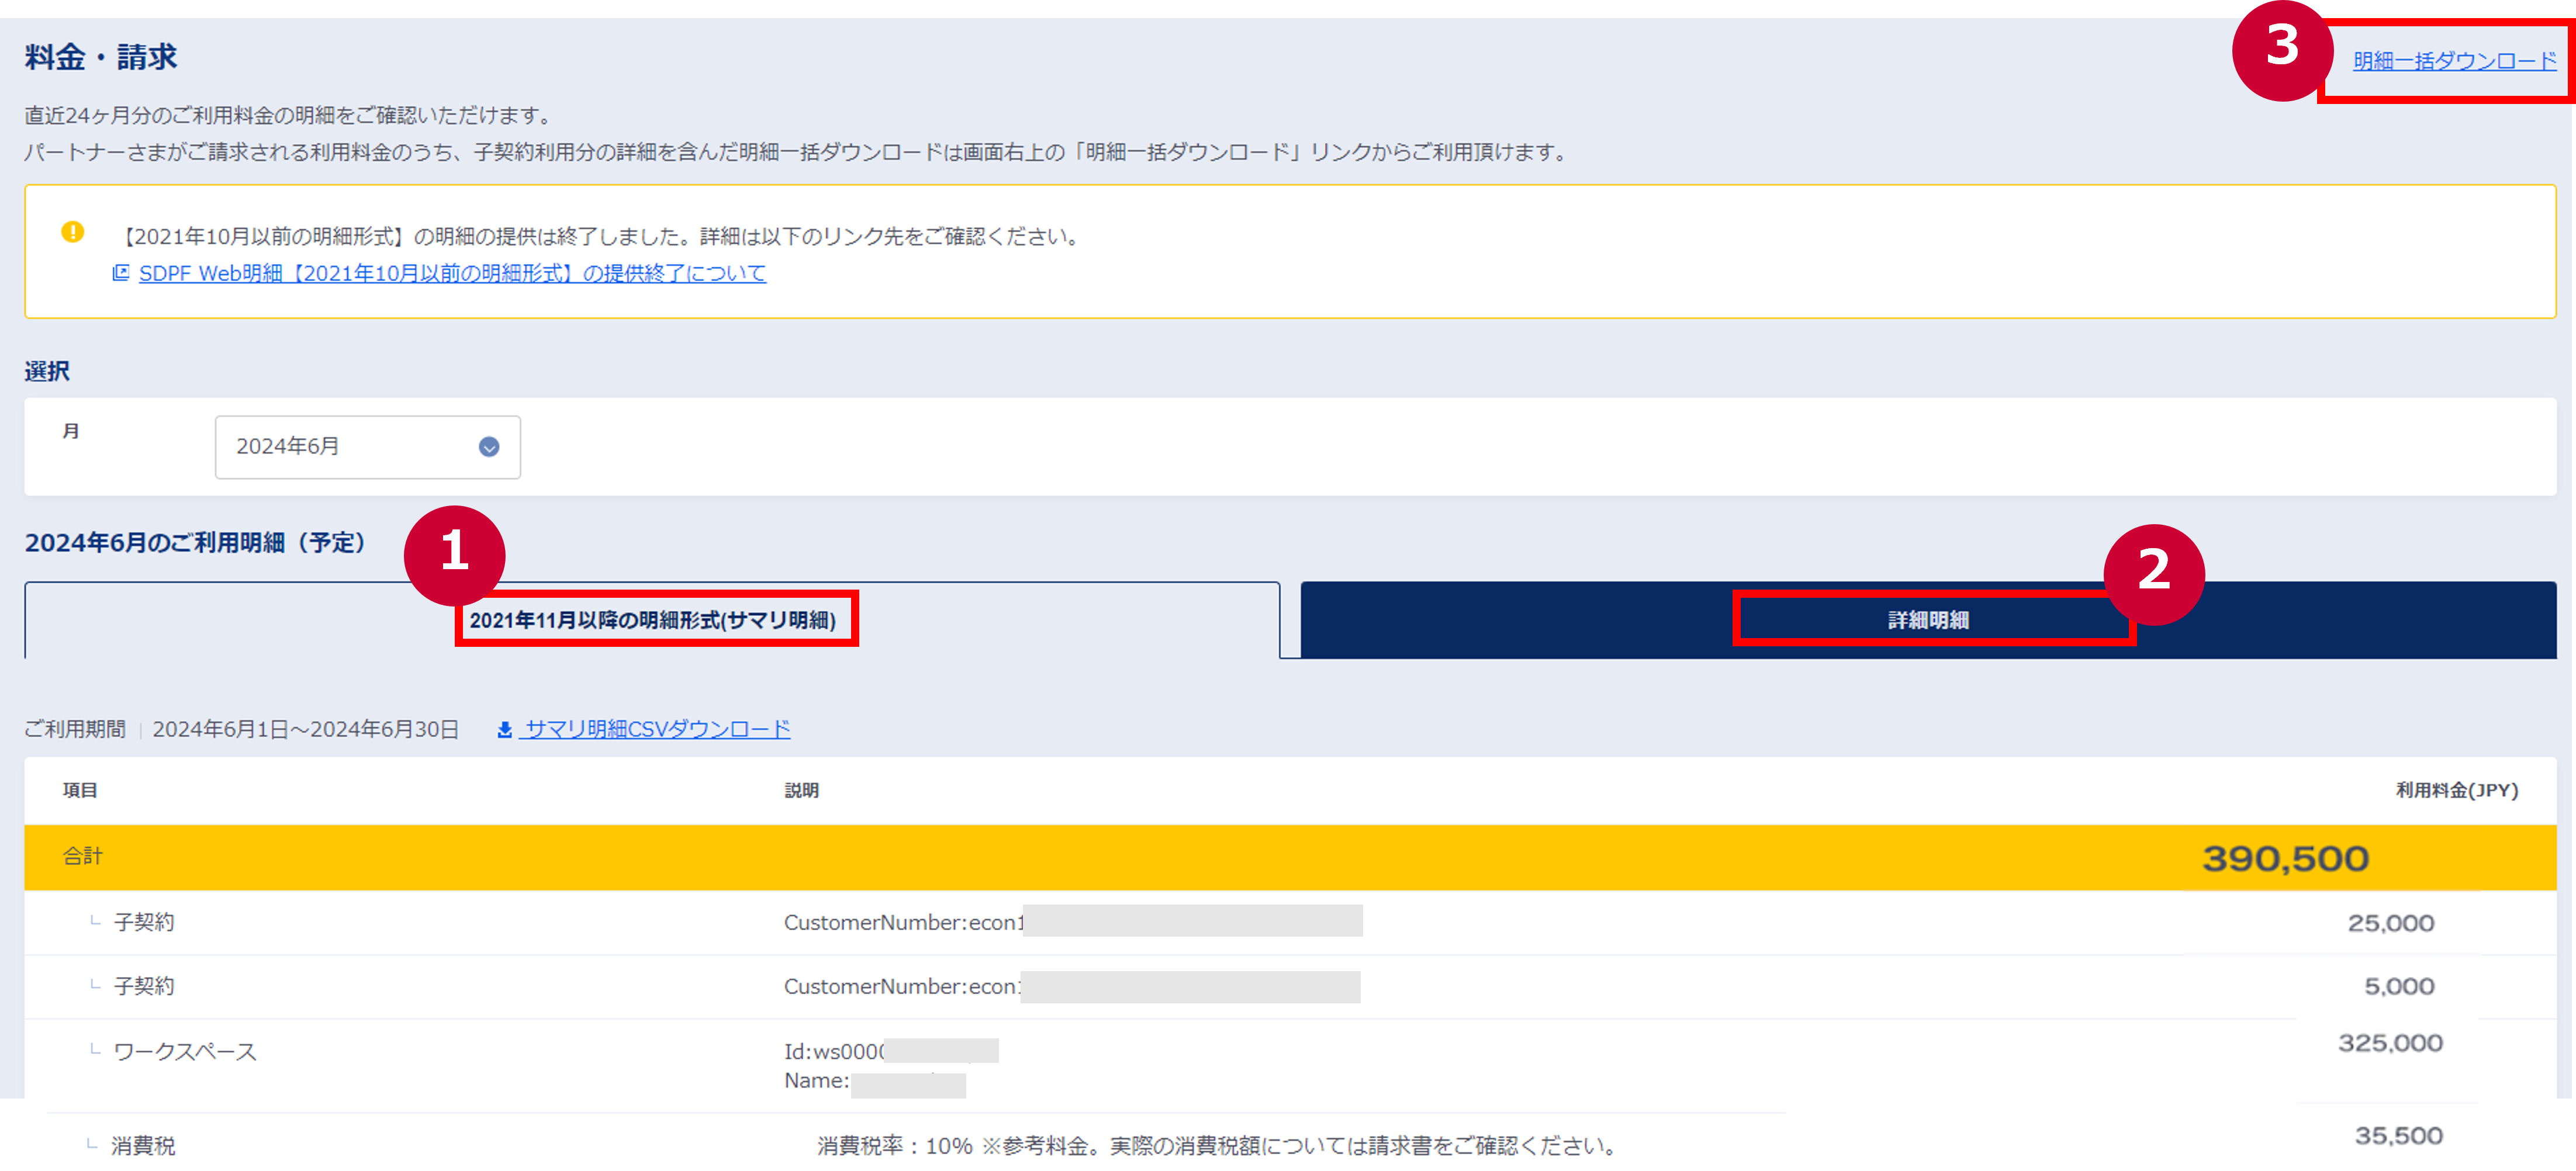
Task: Click the 利用料金(JPY) column header
Action: tap(2455, 789)
